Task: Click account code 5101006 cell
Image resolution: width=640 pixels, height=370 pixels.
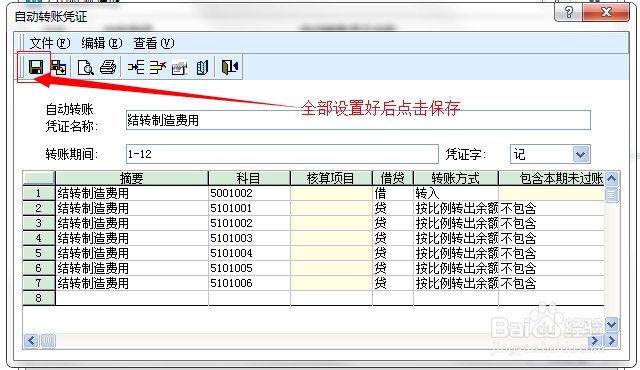Action: [249, 283]
